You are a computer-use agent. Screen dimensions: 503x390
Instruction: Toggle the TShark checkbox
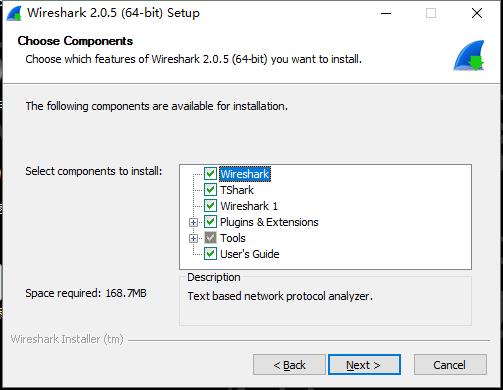[210, 190]
